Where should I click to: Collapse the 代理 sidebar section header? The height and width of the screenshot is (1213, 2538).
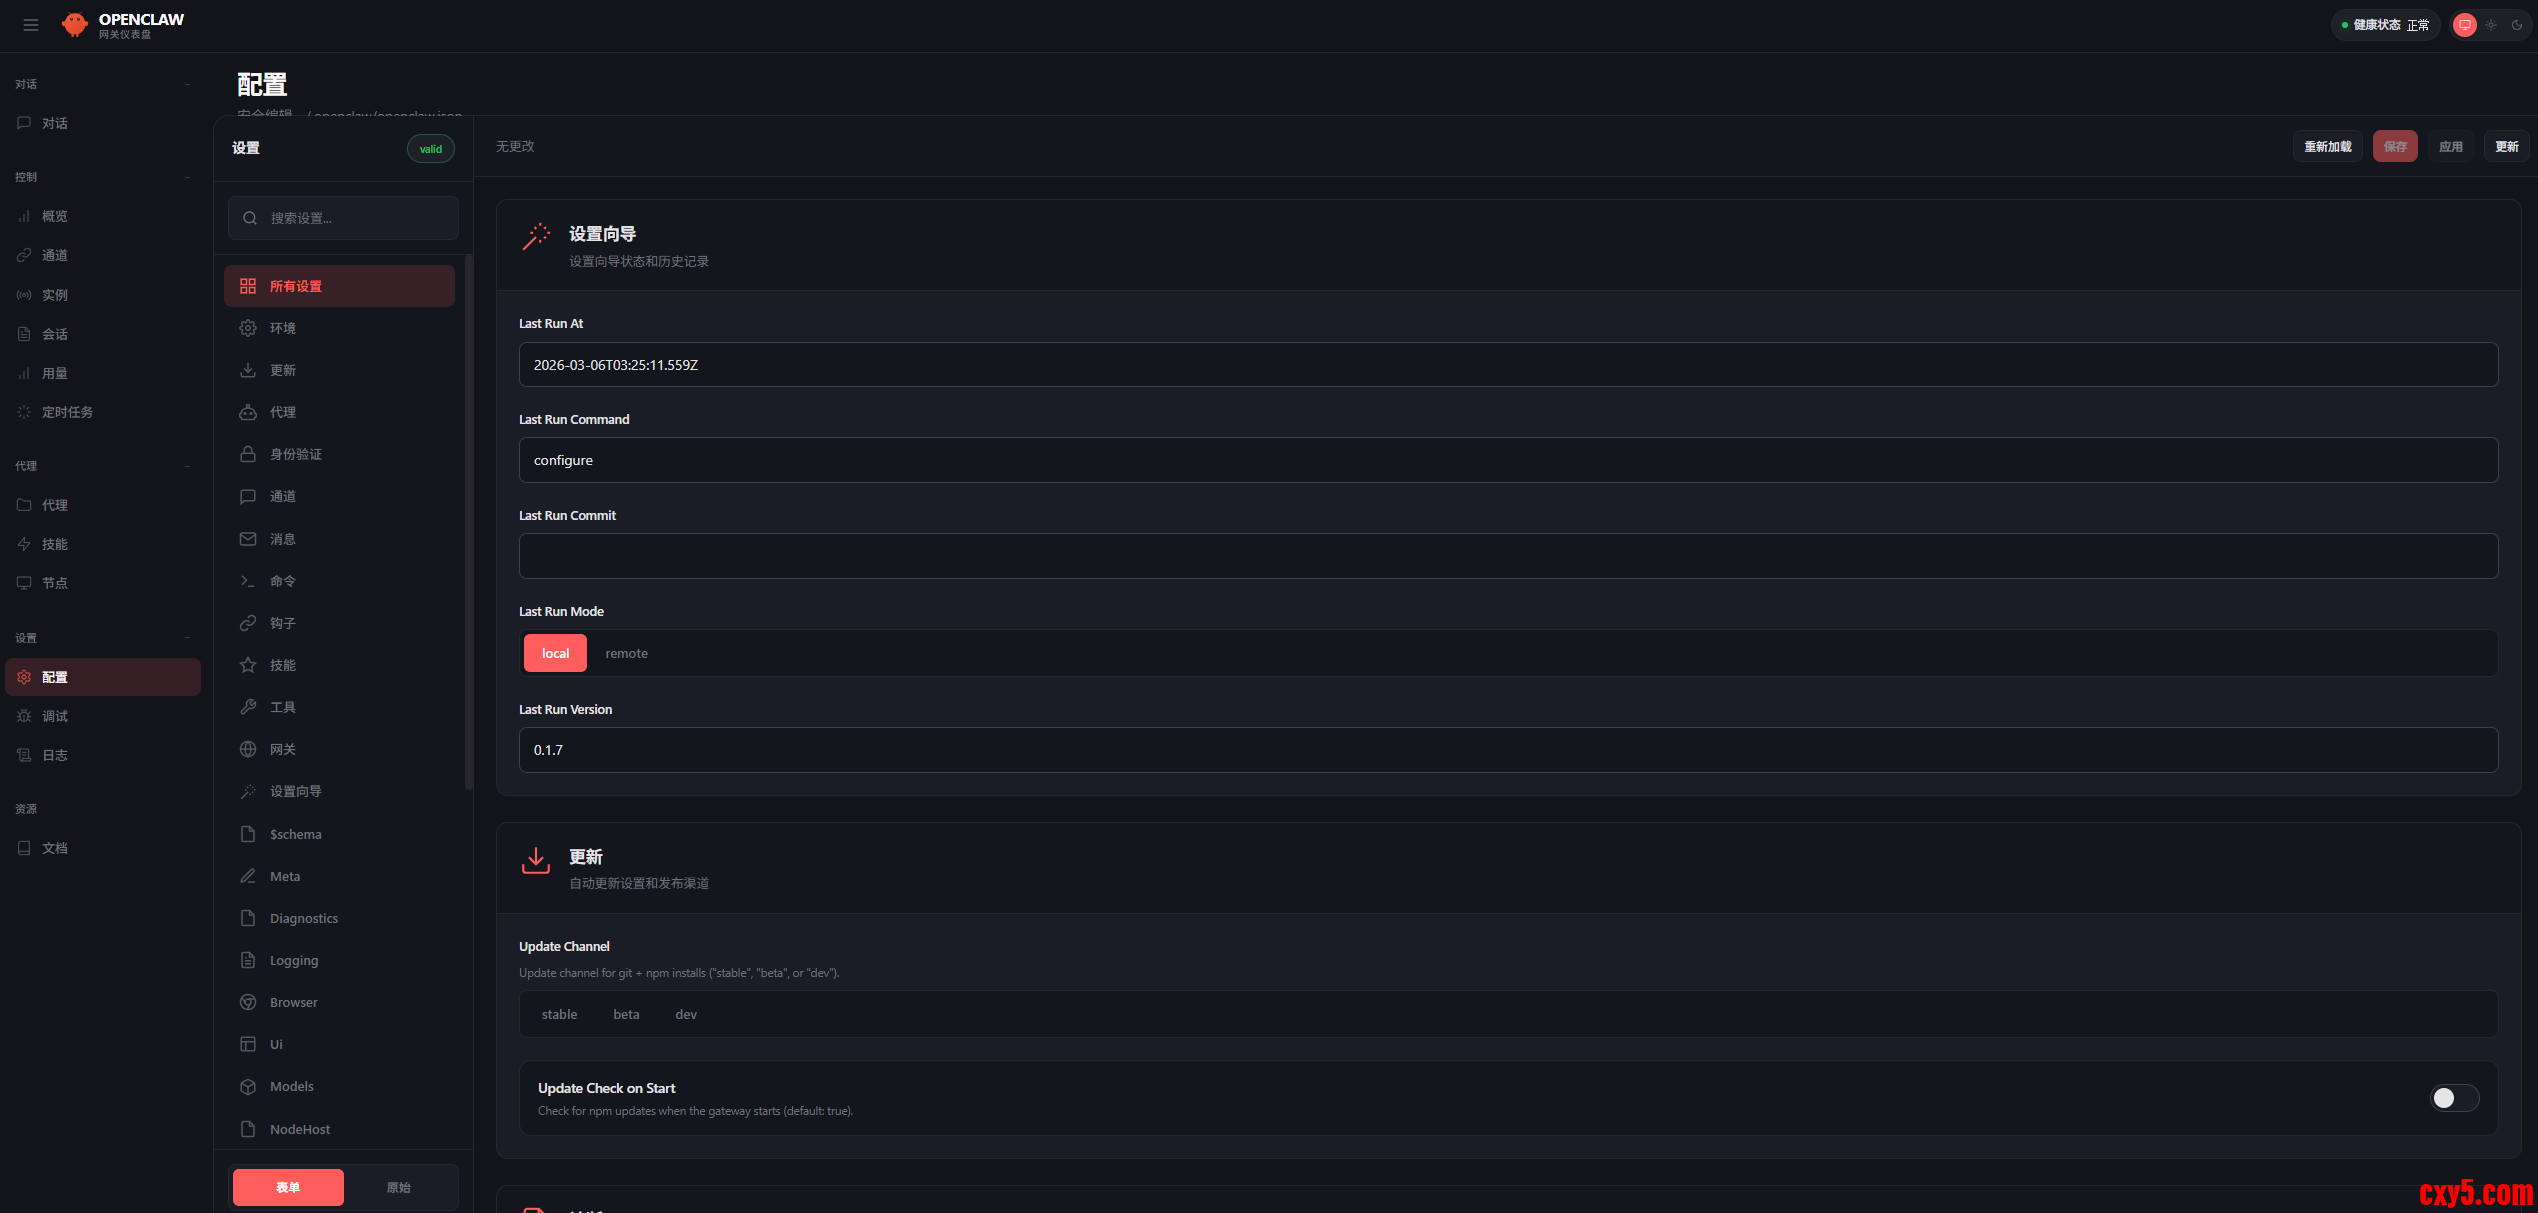tap(187, 466)
